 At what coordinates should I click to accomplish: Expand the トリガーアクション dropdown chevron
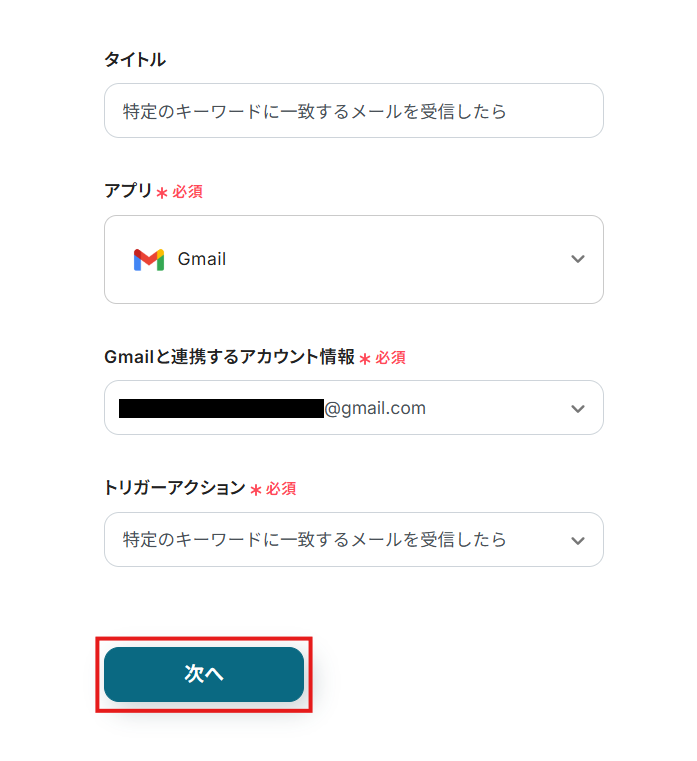(x=577, y=541)
